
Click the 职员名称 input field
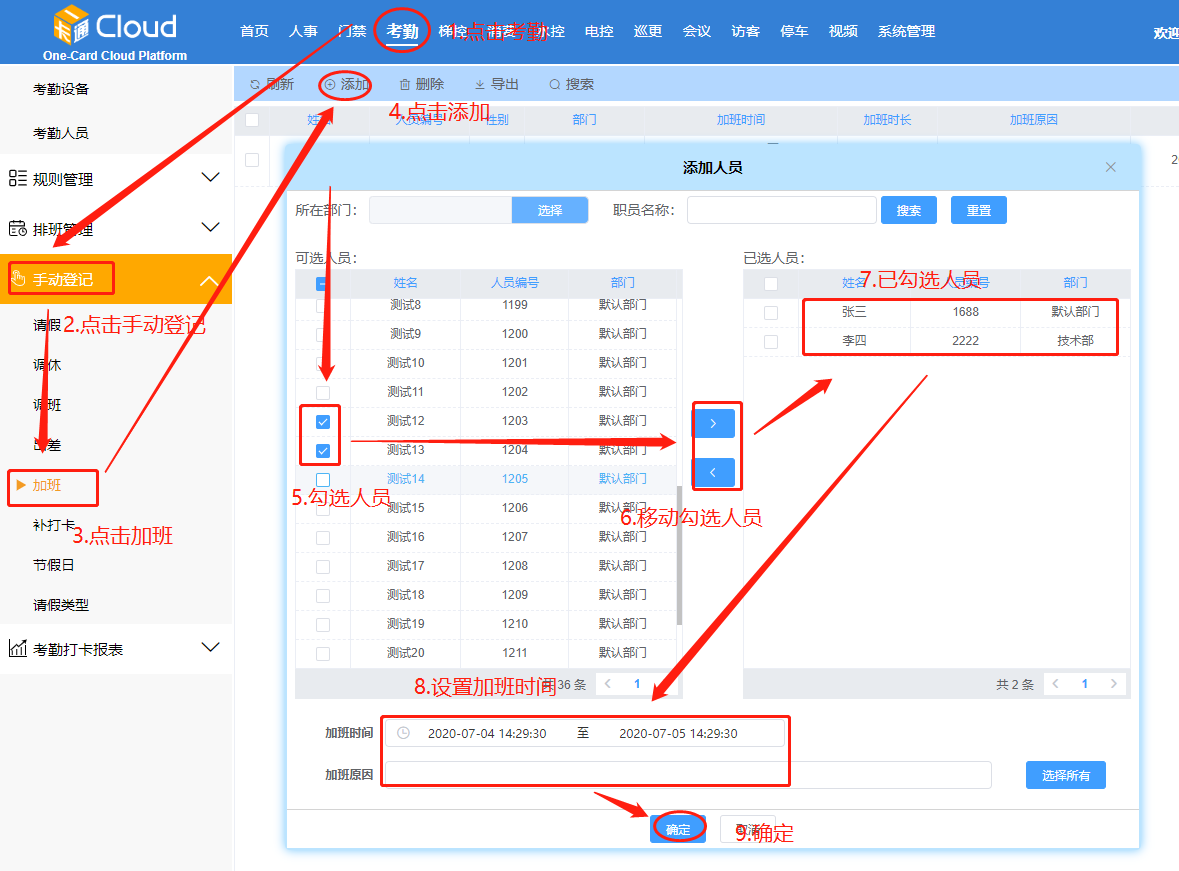tap(781, 210)
